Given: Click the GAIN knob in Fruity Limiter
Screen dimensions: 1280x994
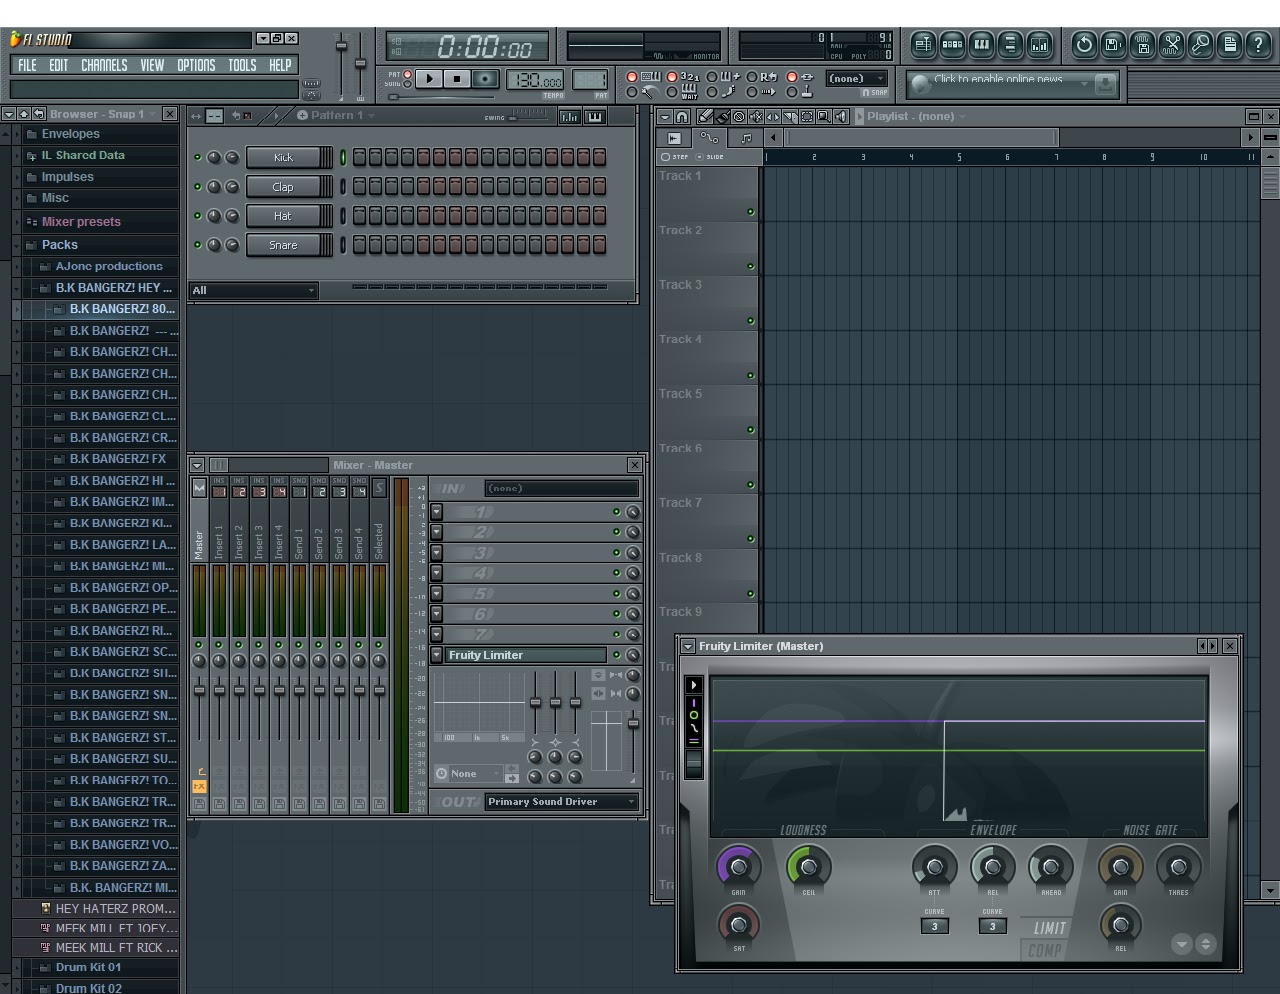Looking at the screenshot, I should point(737,866).
